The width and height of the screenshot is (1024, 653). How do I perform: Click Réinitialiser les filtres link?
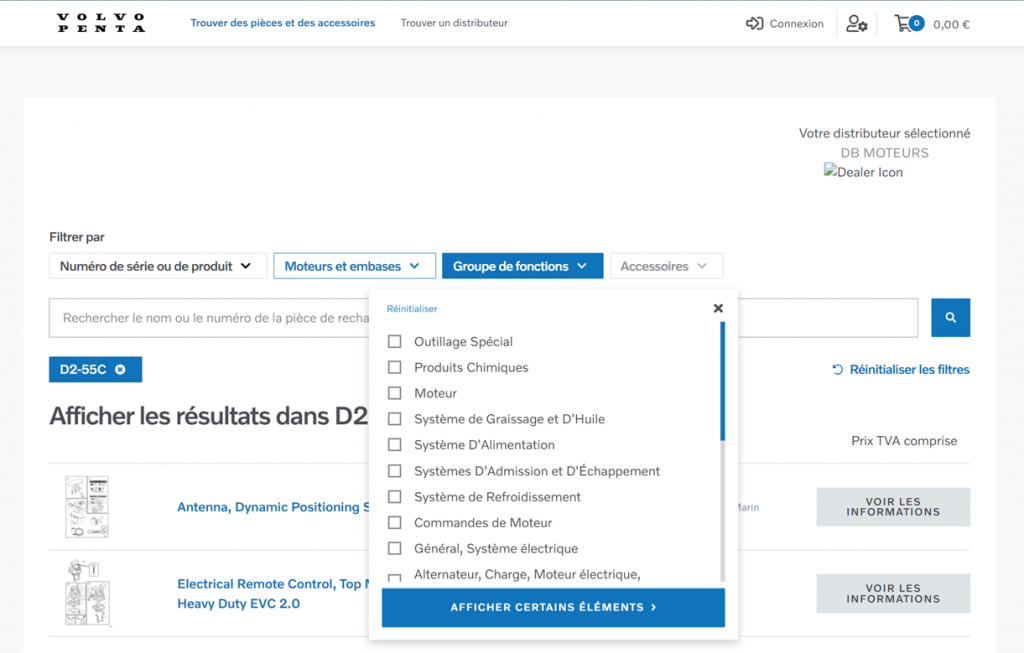(x=900, y=370)
